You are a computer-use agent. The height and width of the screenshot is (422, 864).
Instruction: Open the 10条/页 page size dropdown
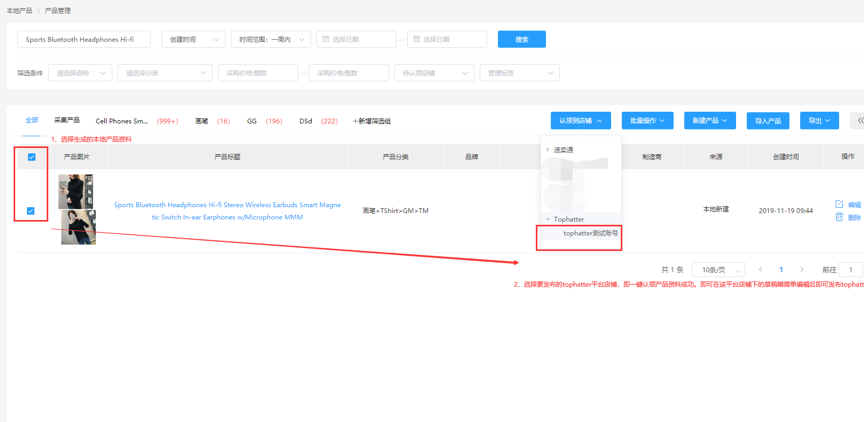point(718,270)
